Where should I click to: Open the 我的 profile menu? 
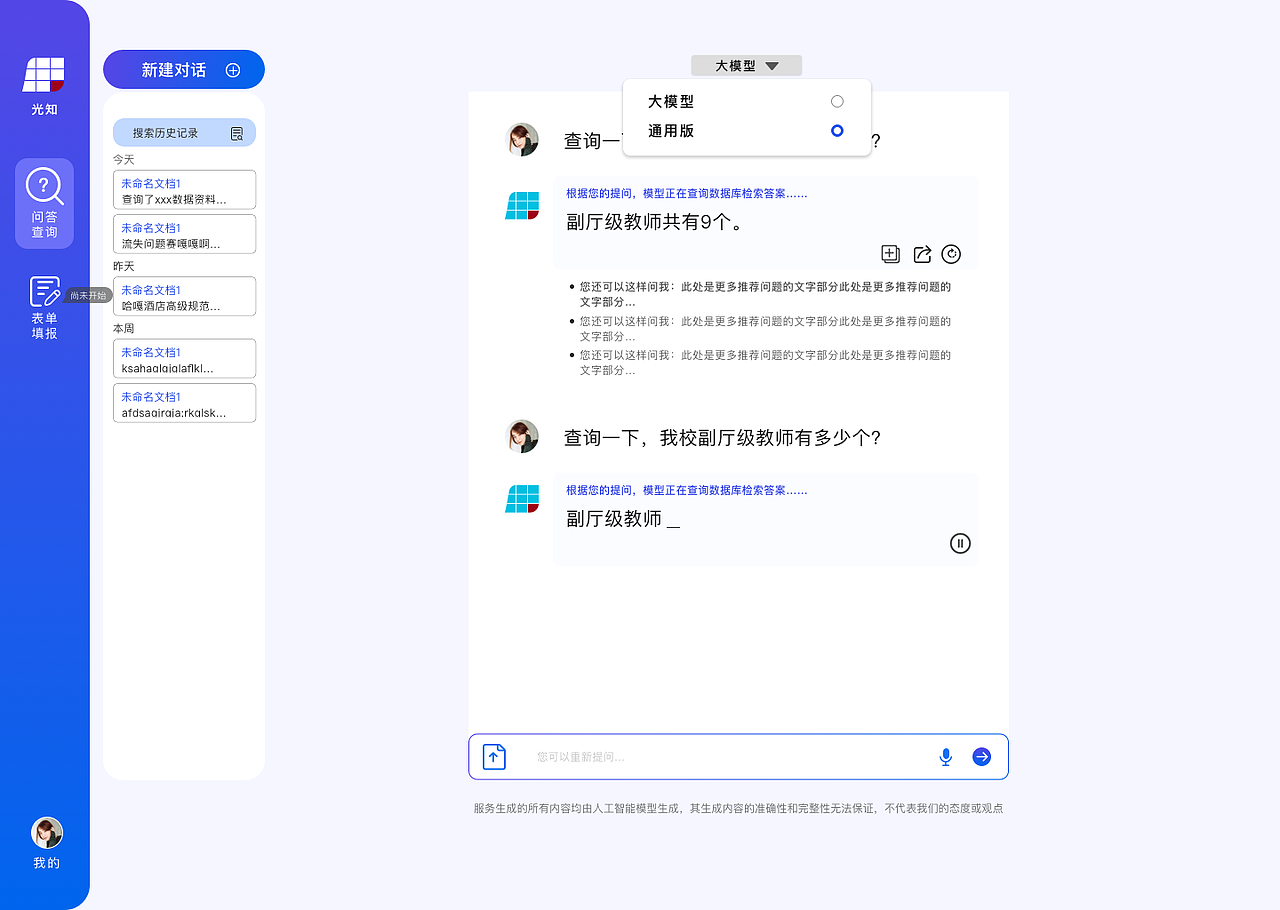[x=46, y=840]
